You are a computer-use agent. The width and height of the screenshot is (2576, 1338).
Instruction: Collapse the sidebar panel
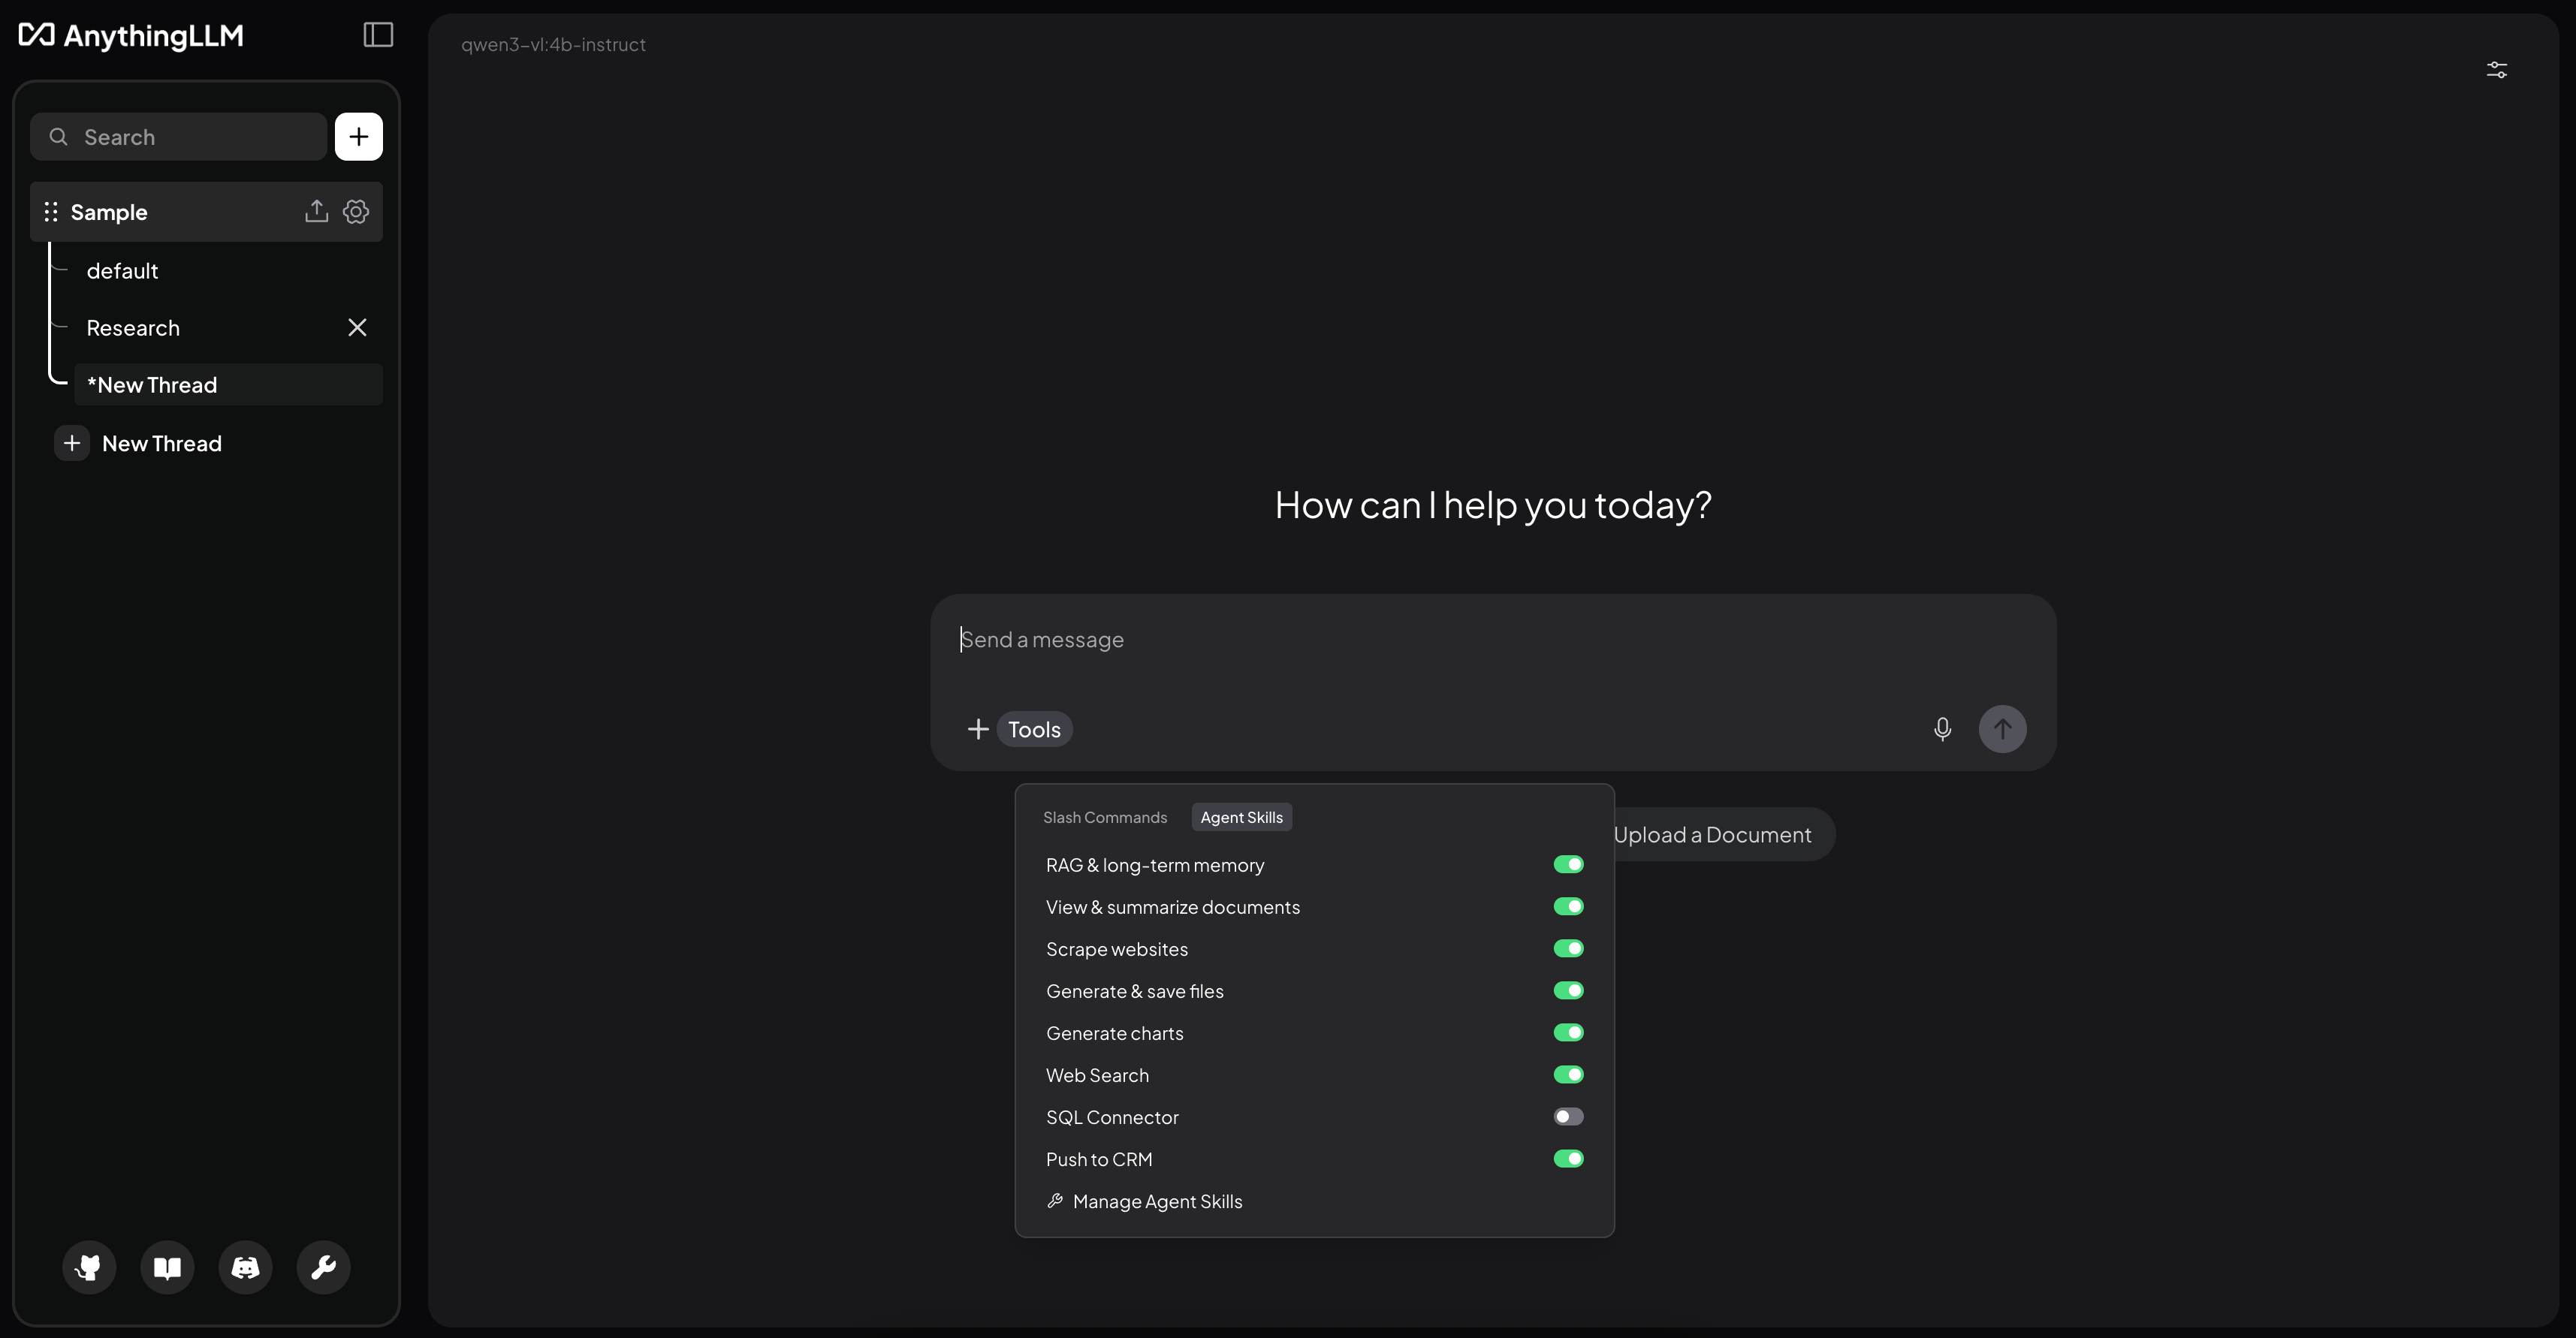377,35
